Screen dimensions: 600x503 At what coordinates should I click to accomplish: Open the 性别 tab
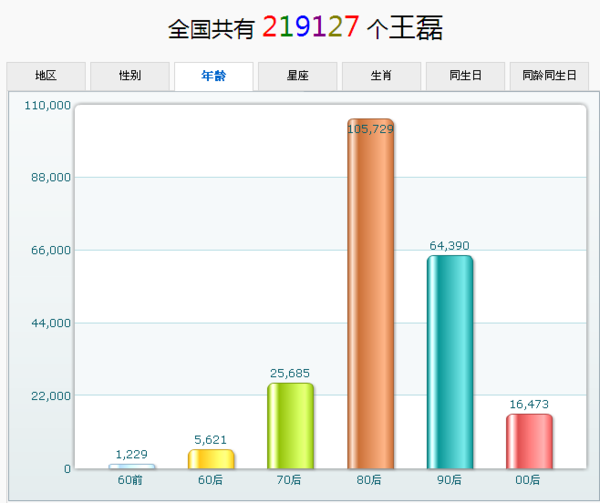coord(130,76)
